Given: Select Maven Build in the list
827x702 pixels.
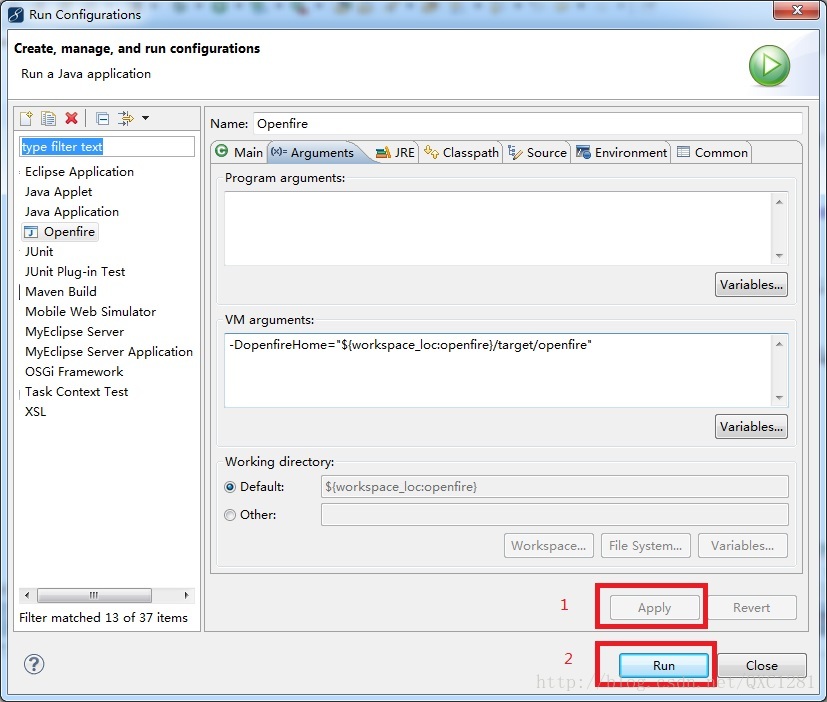Looking at the screenshot, I should click(x=61, y=292).
